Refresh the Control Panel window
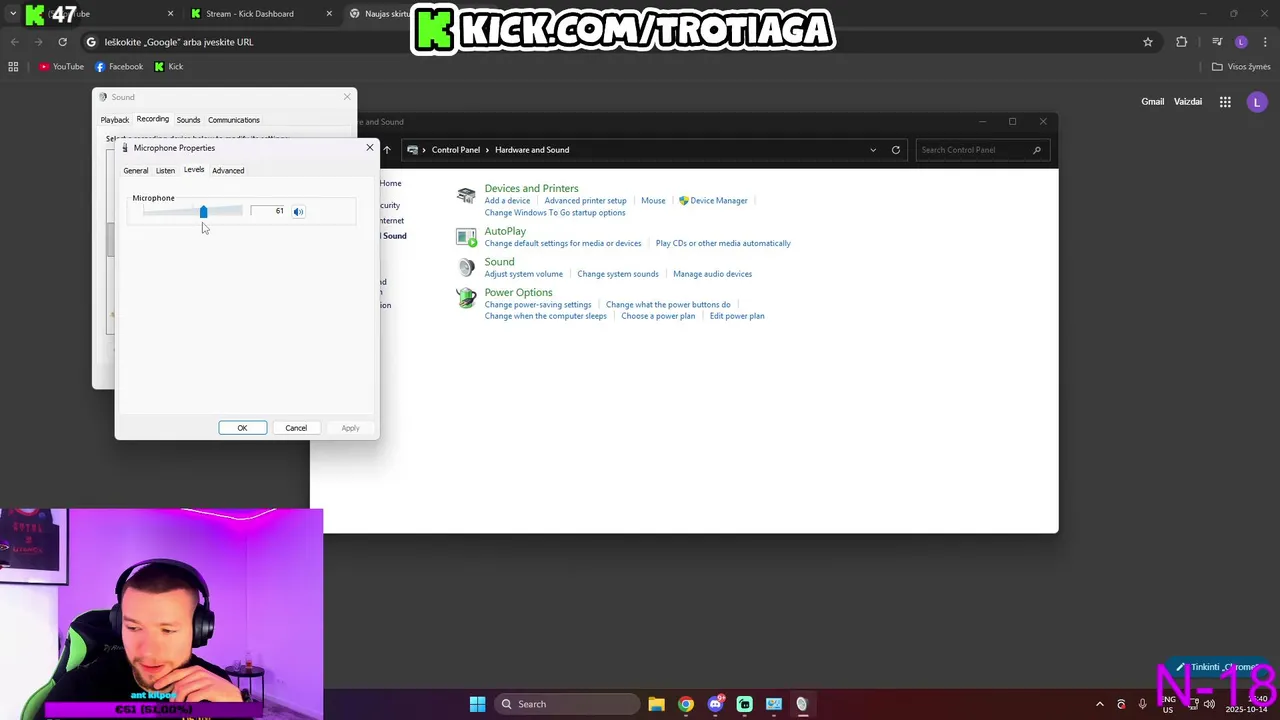Viewport: 1280px width, 720px height. coord(896,150)
